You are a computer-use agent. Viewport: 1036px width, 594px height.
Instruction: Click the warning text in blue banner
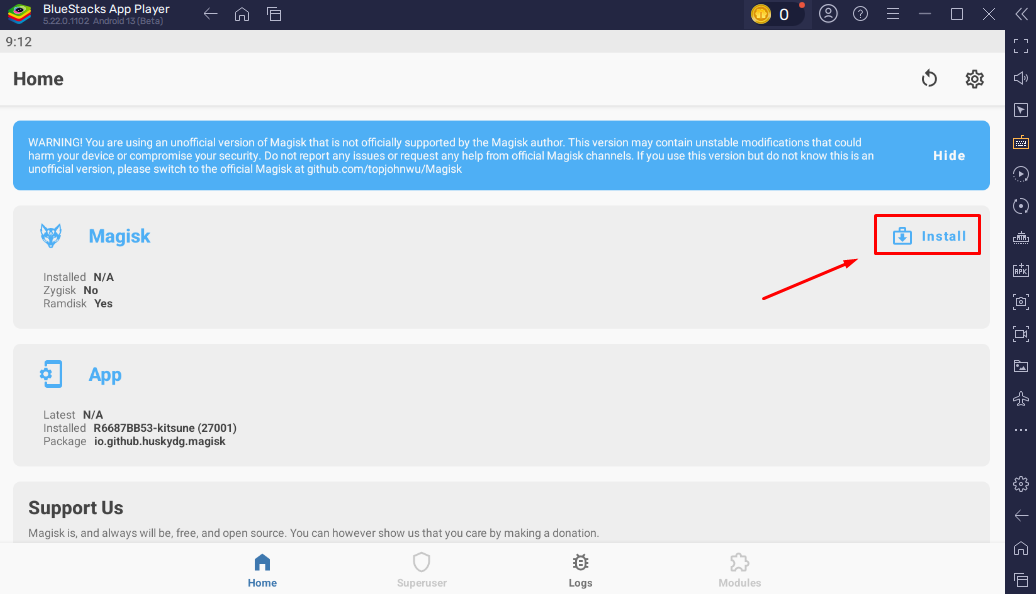[x=451, y=155]
